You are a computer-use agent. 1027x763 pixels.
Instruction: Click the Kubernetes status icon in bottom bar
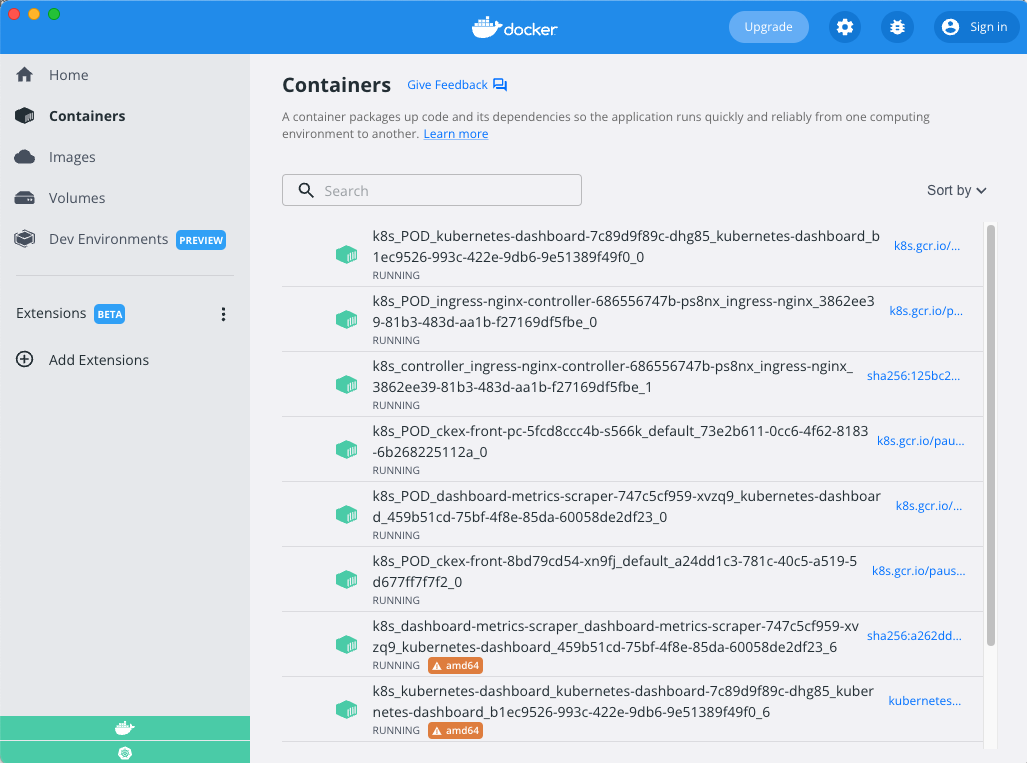(x=125, y=753)
